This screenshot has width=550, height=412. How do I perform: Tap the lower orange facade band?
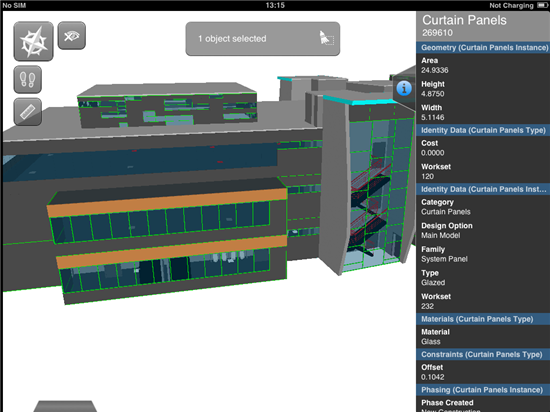tap(172, 252)
